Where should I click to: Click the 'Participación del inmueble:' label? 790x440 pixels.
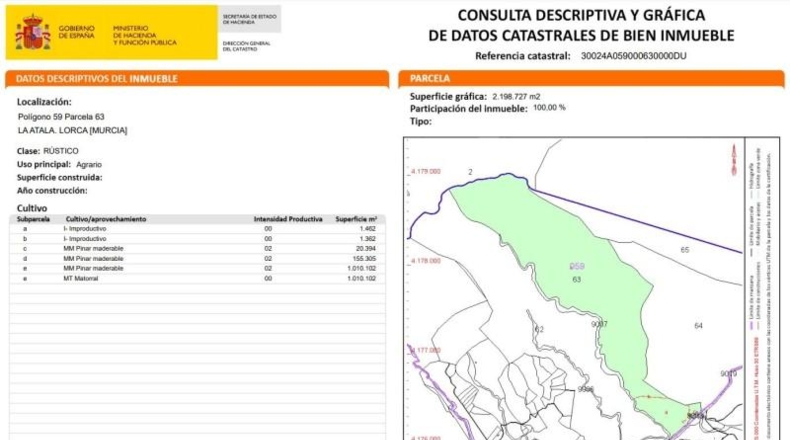pos(469,108)
